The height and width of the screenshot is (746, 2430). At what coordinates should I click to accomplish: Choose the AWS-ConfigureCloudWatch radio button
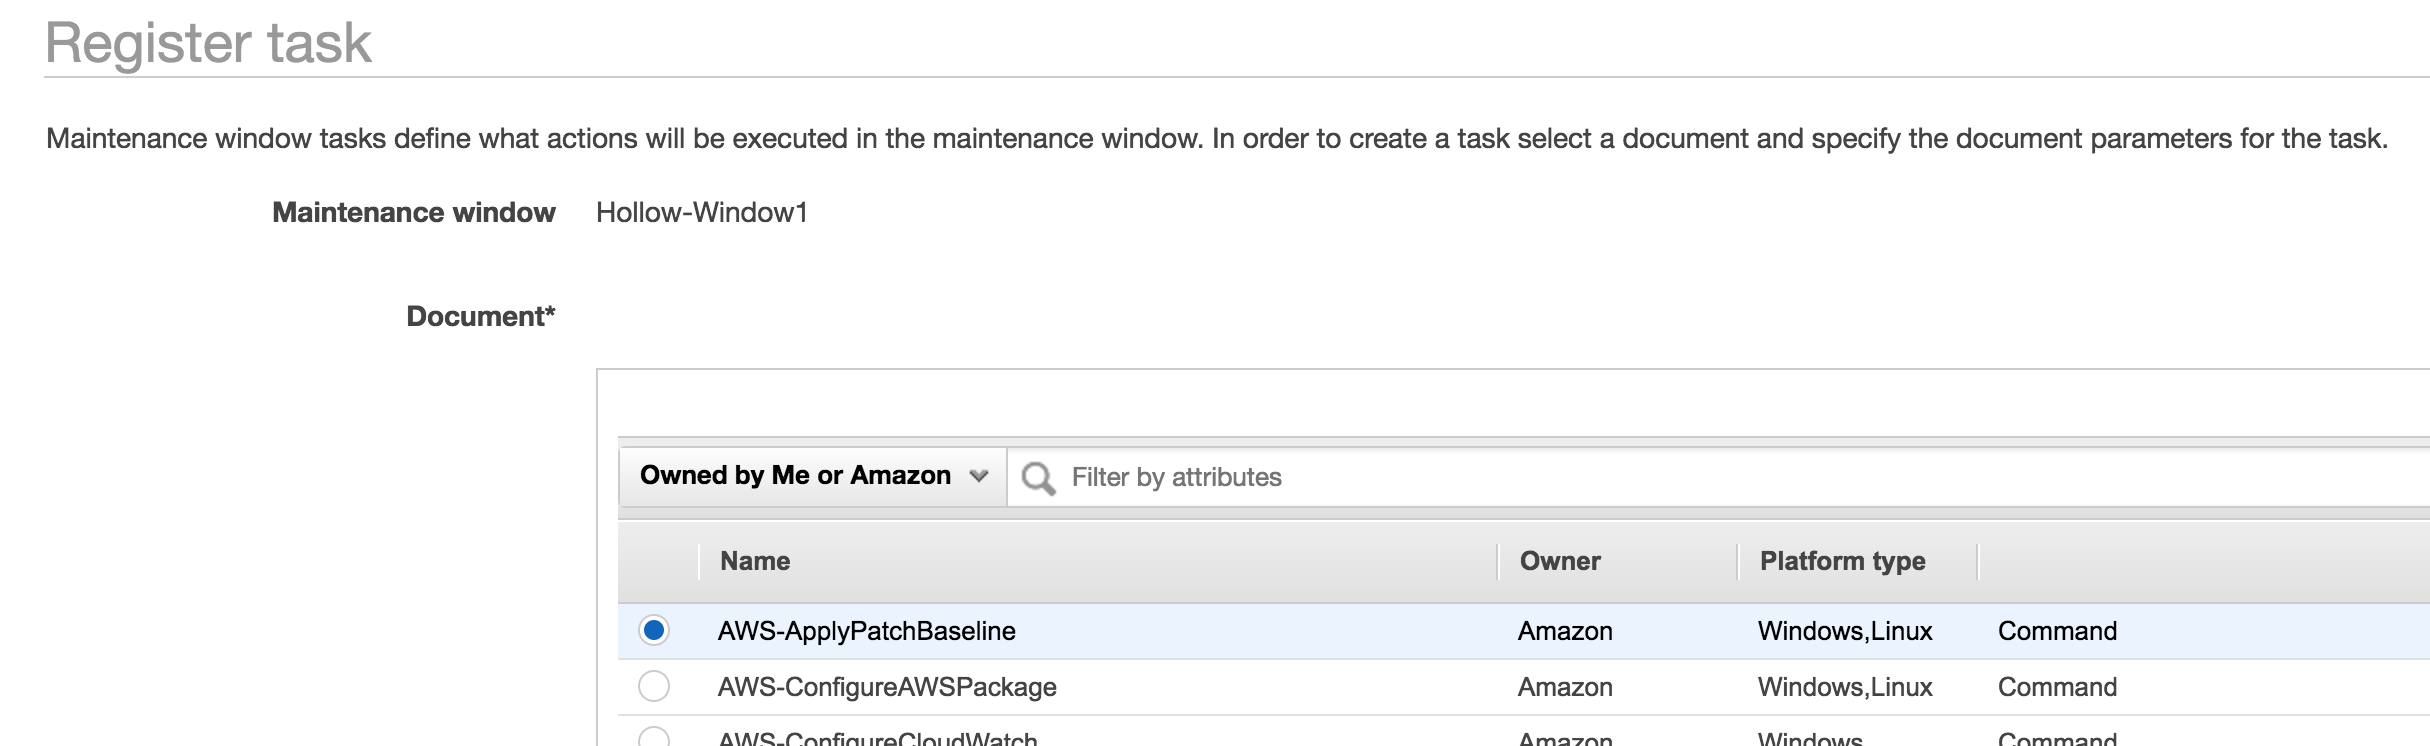point(654,738)
